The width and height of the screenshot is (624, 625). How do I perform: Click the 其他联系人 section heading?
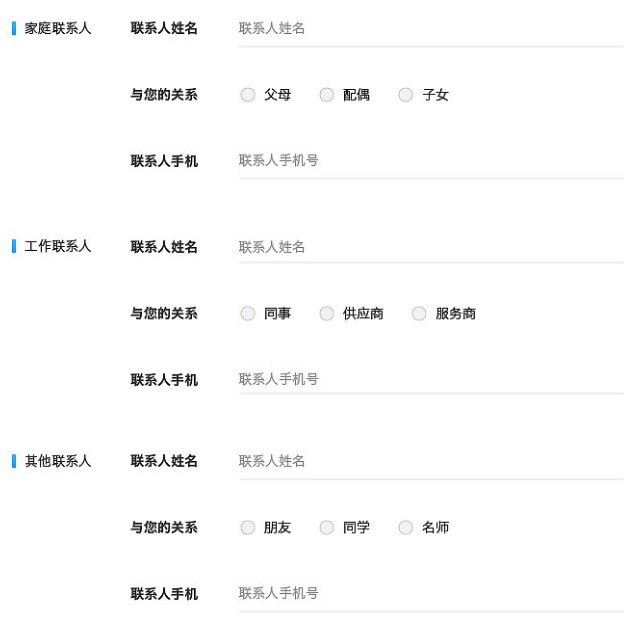coord(58,461)
